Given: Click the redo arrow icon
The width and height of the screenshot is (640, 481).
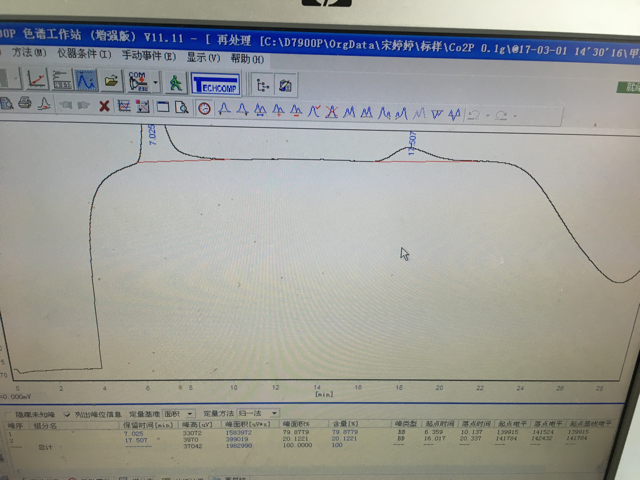Looking at the screenshot, I should tap(502, 116).
